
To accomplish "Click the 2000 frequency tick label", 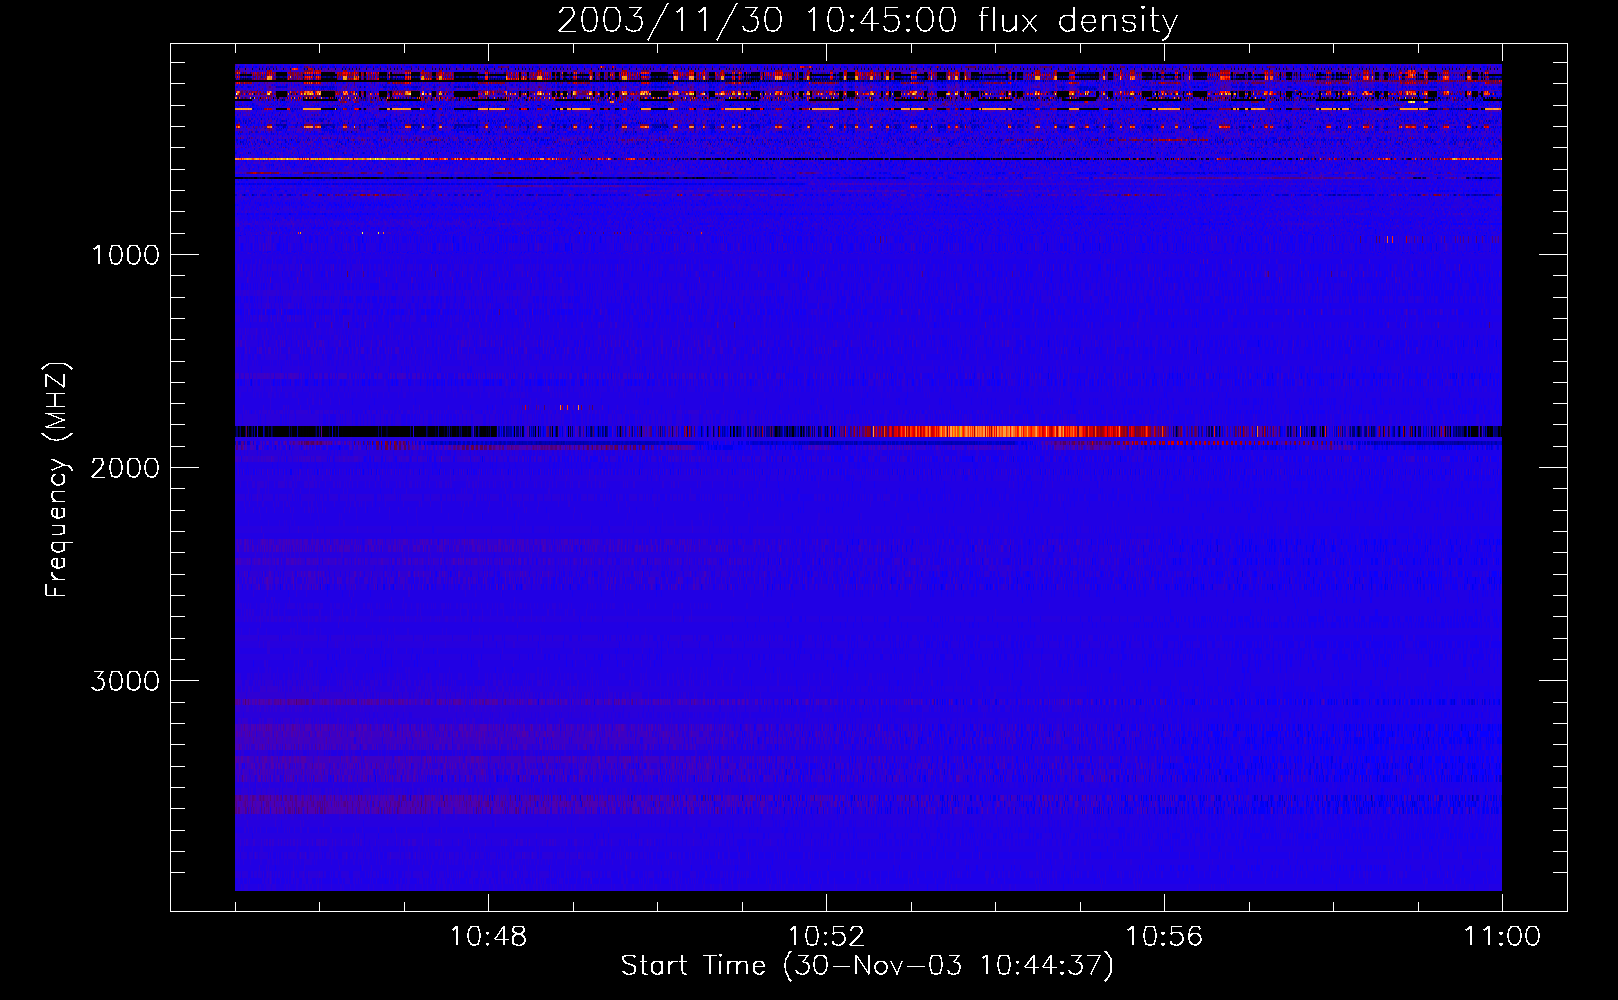I will point(126,468).
